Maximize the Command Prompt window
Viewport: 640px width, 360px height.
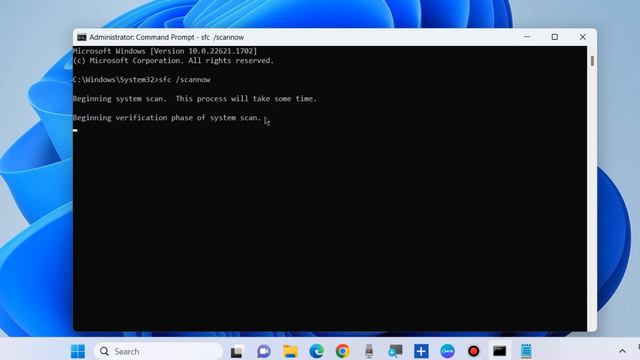[x=555, y=37]
